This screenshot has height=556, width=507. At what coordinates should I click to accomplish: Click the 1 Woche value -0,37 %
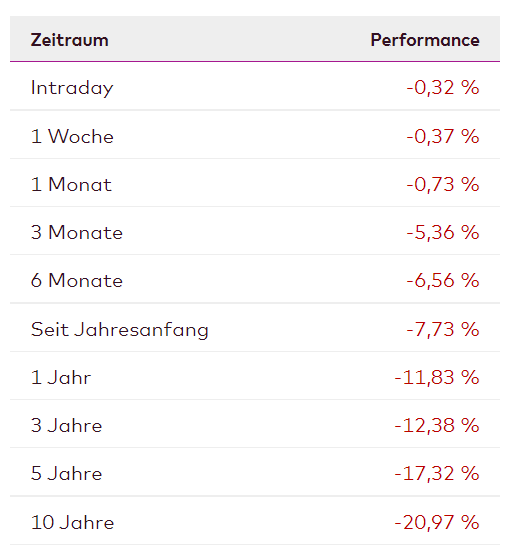[x=443, y=136]
